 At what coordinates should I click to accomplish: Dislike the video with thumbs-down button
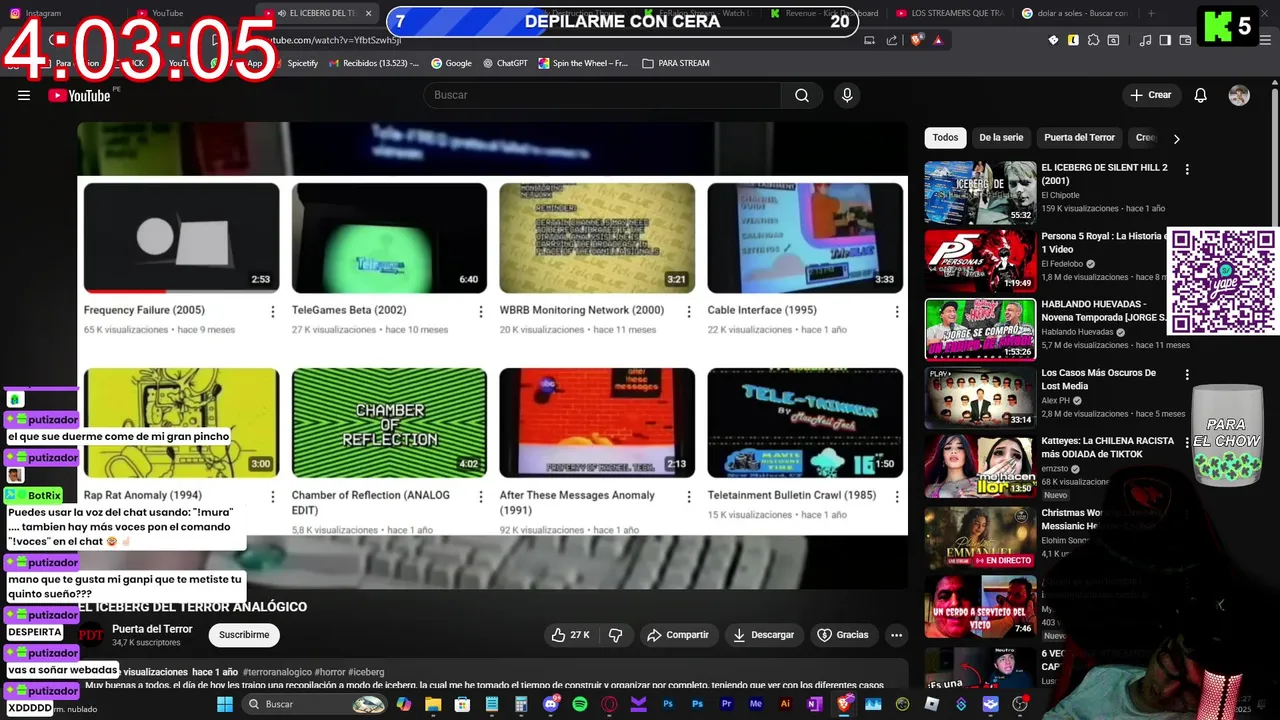point(616,635)
